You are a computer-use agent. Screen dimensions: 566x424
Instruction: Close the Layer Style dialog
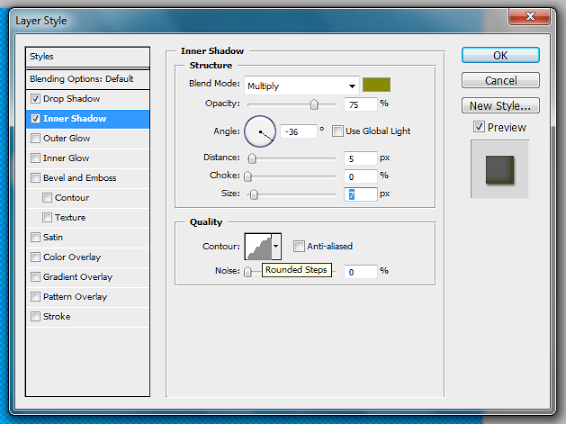tap(530, 17)
